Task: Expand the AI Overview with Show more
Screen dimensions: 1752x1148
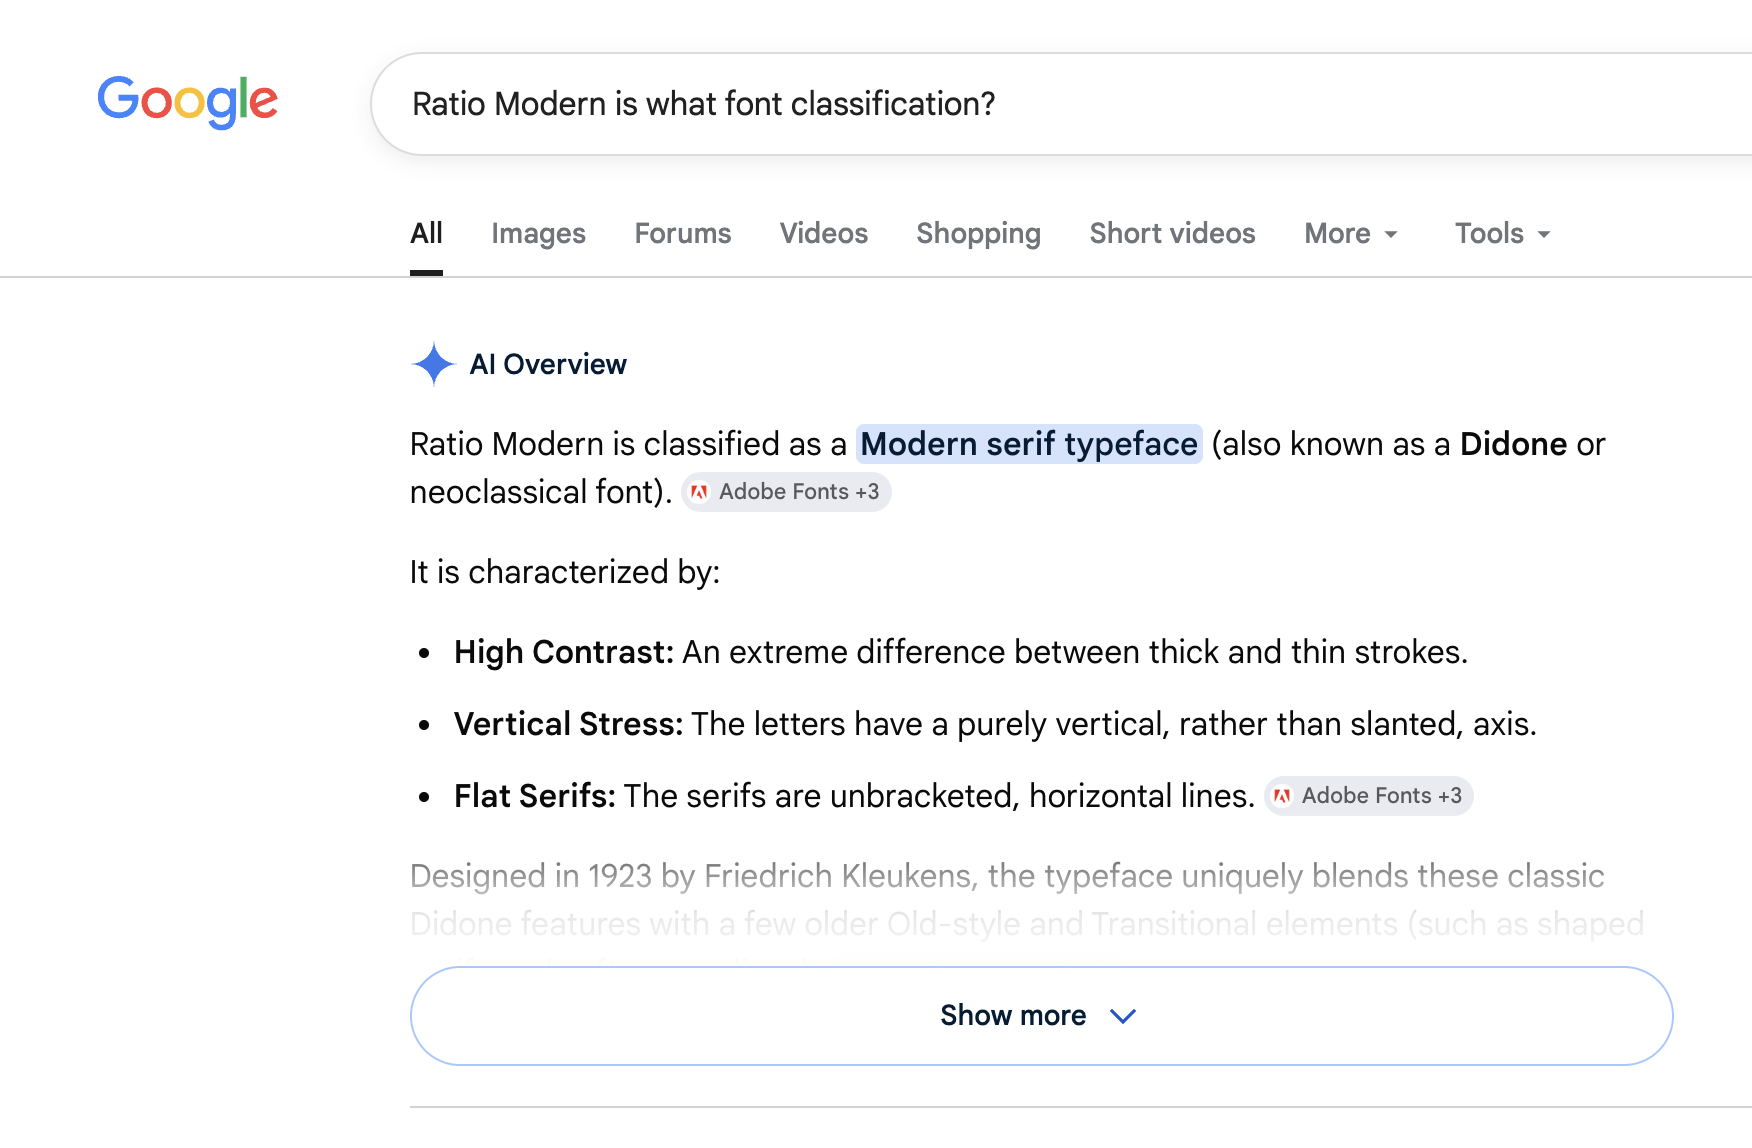Action: [x=1041, y=1016]
